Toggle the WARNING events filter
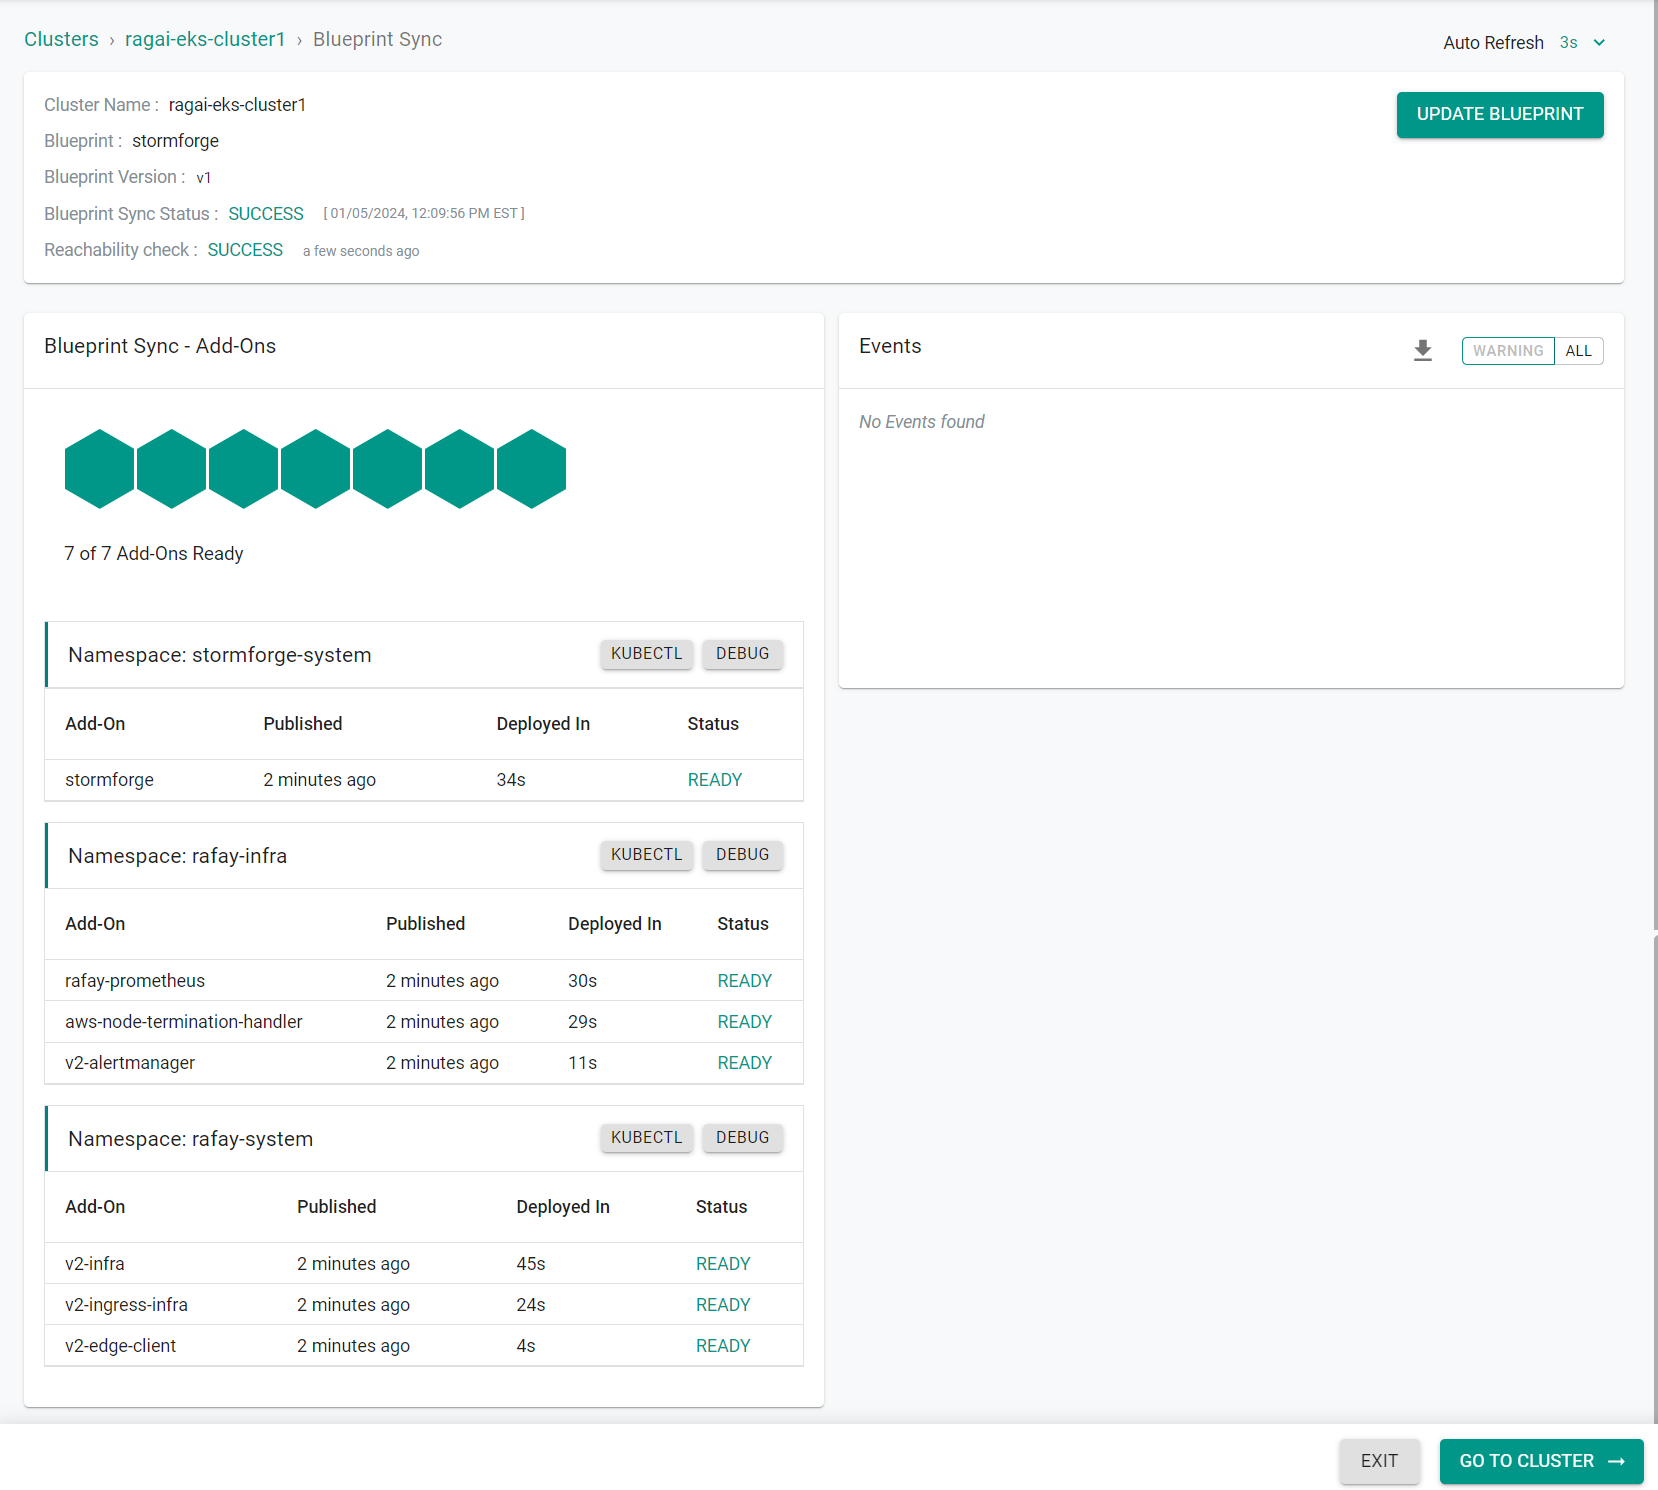 click(x=1508, y=351)
